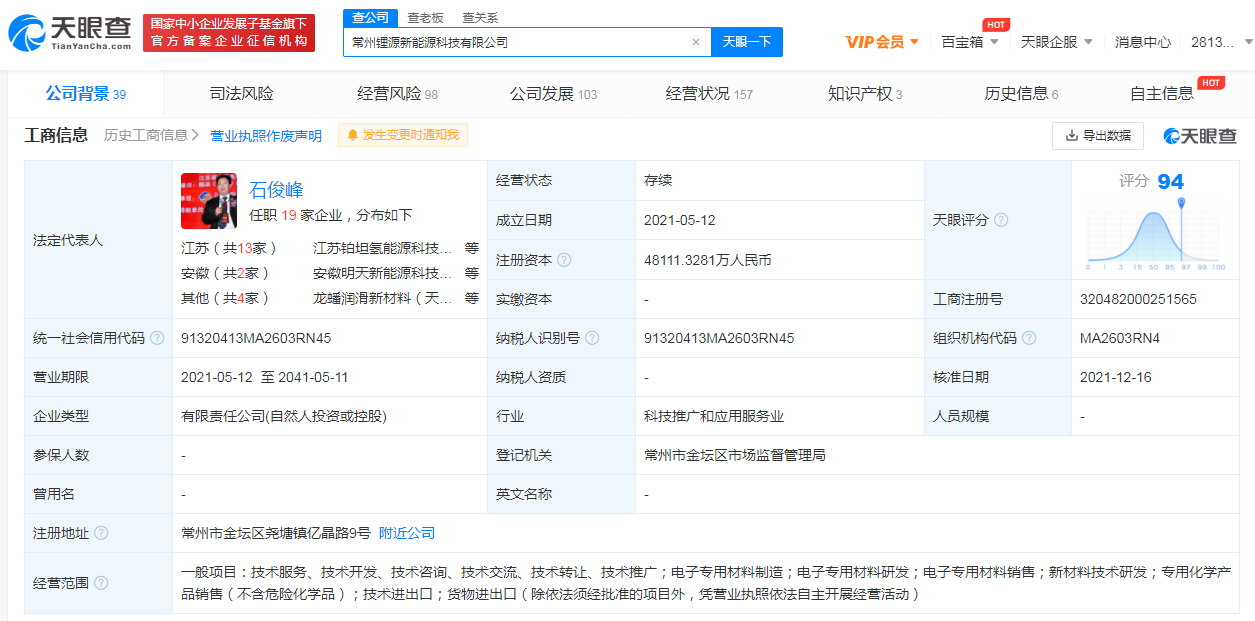Open 消息中心
Image resolution: width=1255 pixels, height=621 pixels.
click(x=1143, y=42)
